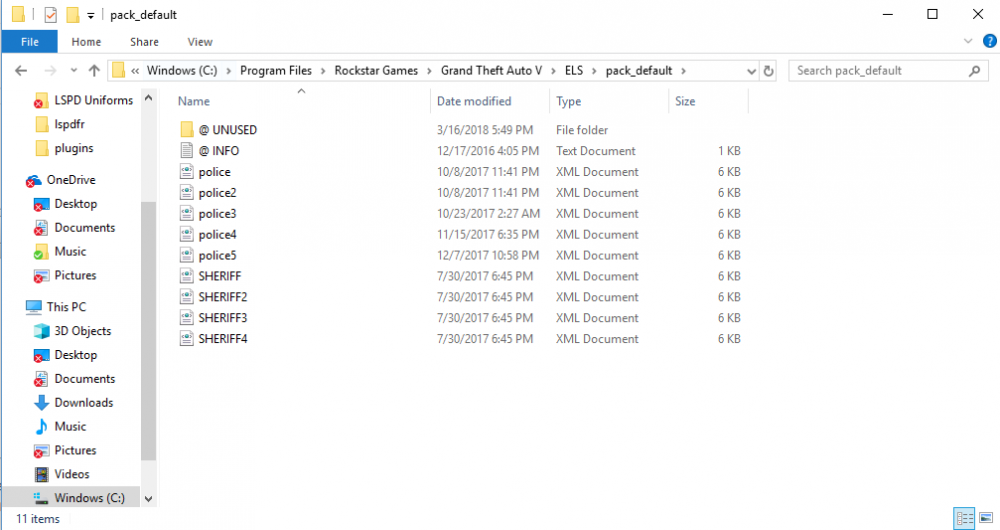
Task: Select the SHERIFF2 XML file
Action: (222, 297)
